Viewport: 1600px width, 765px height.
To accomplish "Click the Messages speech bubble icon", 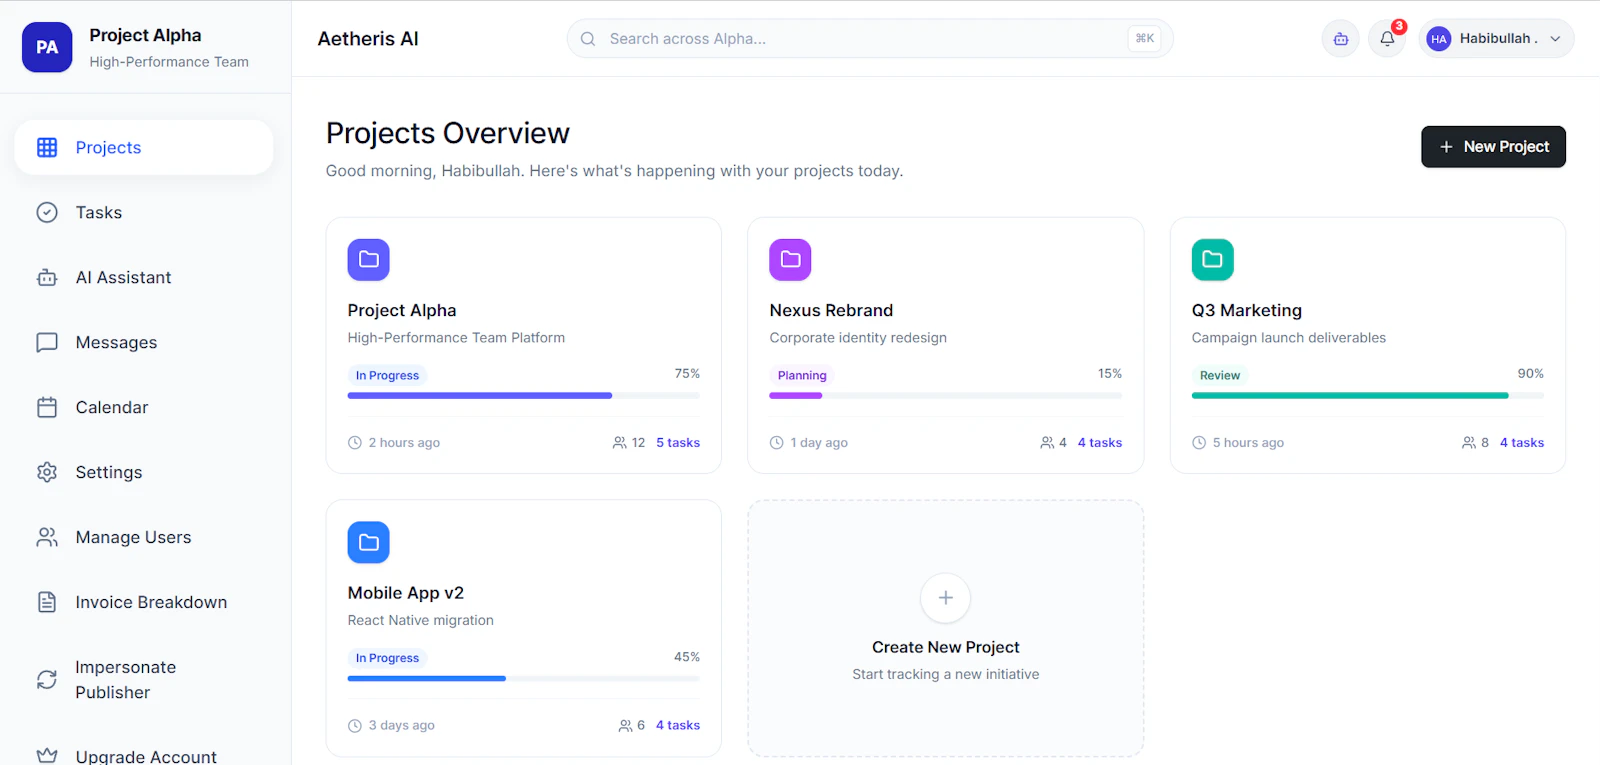I will tap(47, 342).
